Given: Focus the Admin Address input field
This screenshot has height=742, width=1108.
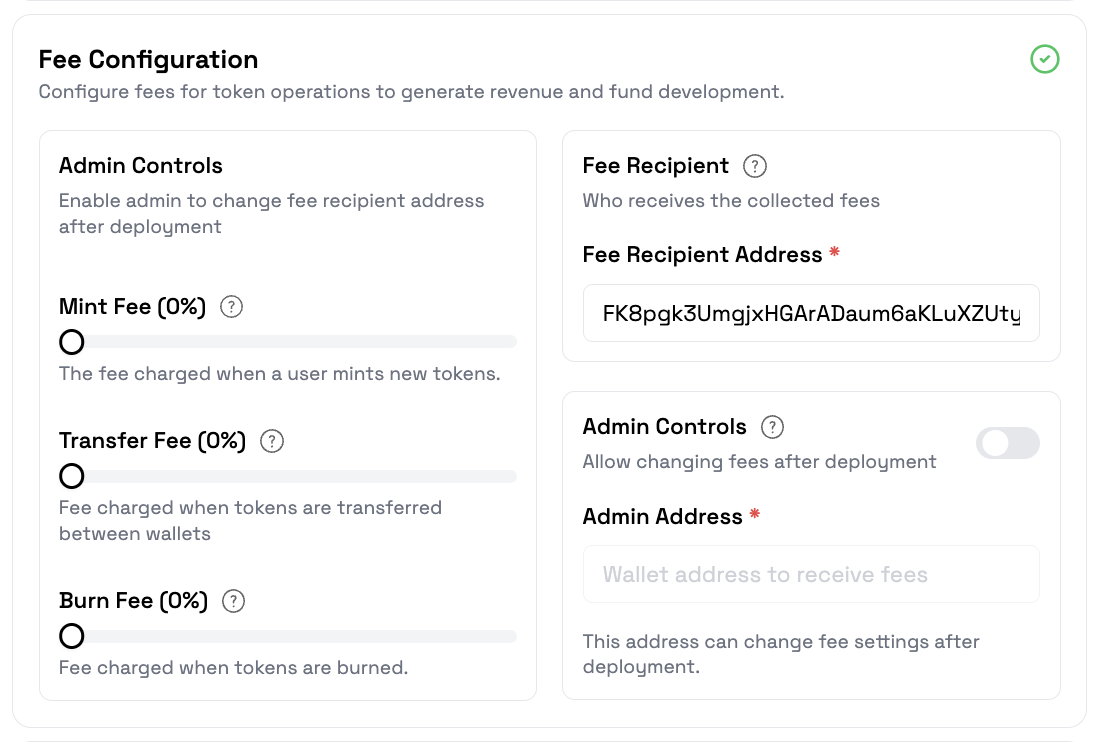Looking at the screenshot, I should tap(811, 574).
